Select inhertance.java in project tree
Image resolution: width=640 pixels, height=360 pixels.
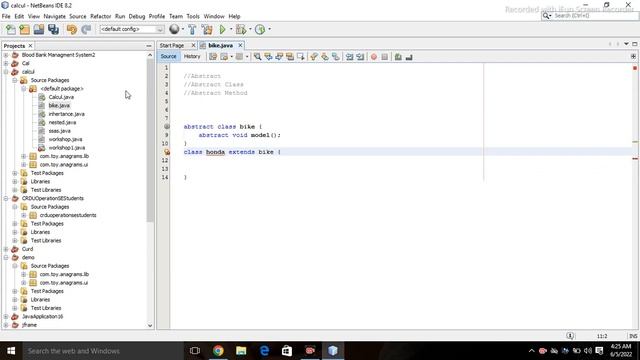(67, 114)
